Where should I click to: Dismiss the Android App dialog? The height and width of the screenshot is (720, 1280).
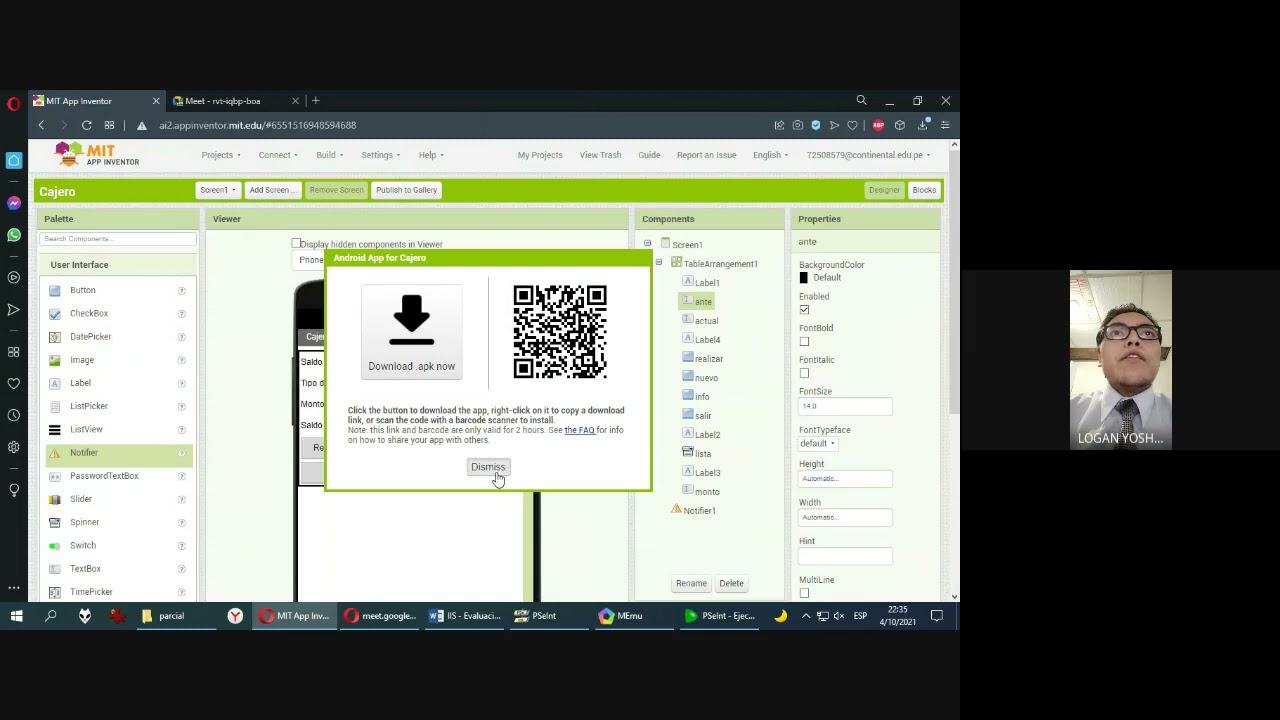pyautogui.click(x=488, y=467)
